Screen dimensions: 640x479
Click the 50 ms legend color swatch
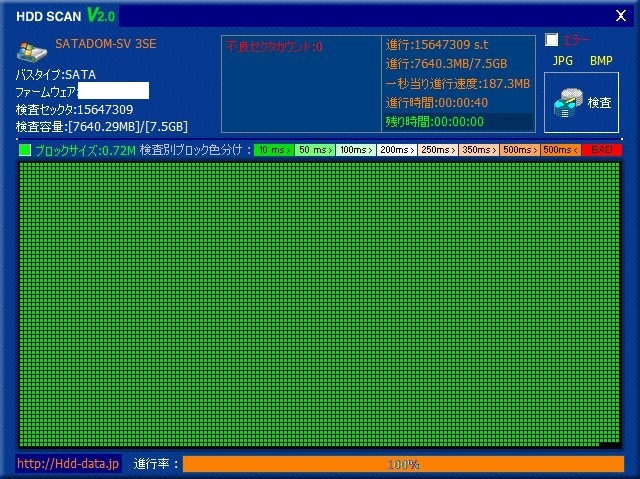coord(315,150)
